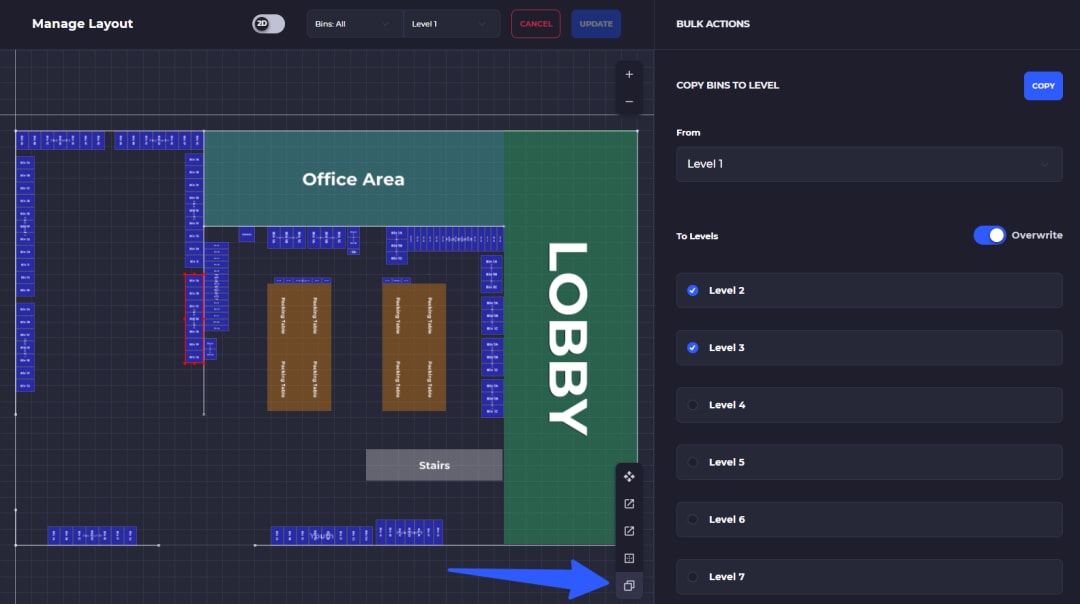This screenshot has width=1080, height=604.
Task: Click the BULK ACTIONS heading
Action: coord(713,23)
